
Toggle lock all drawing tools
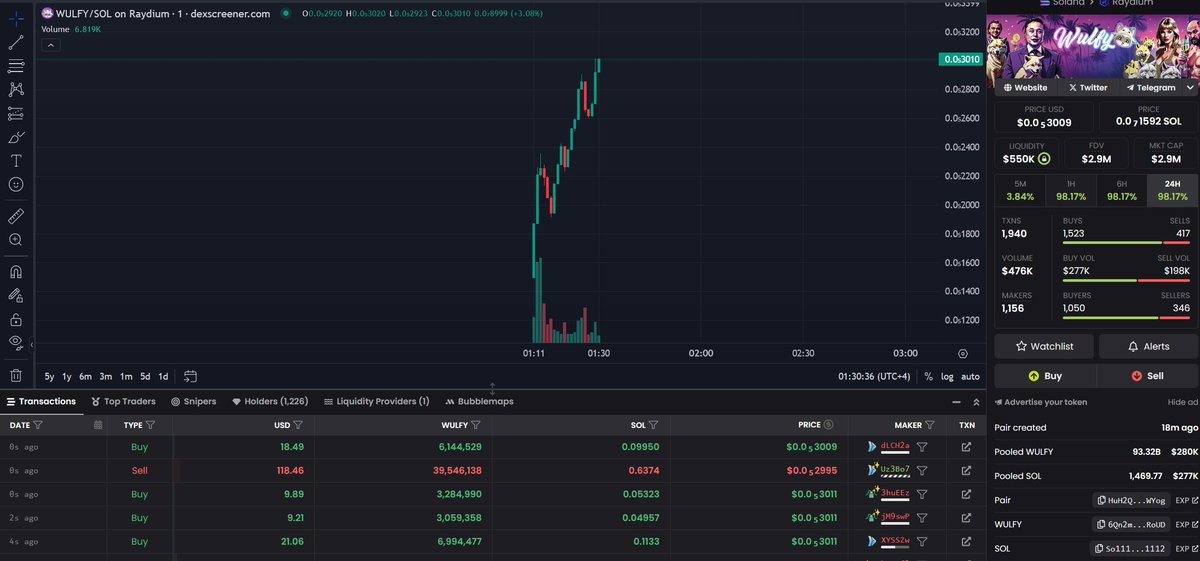pos(16,320)
